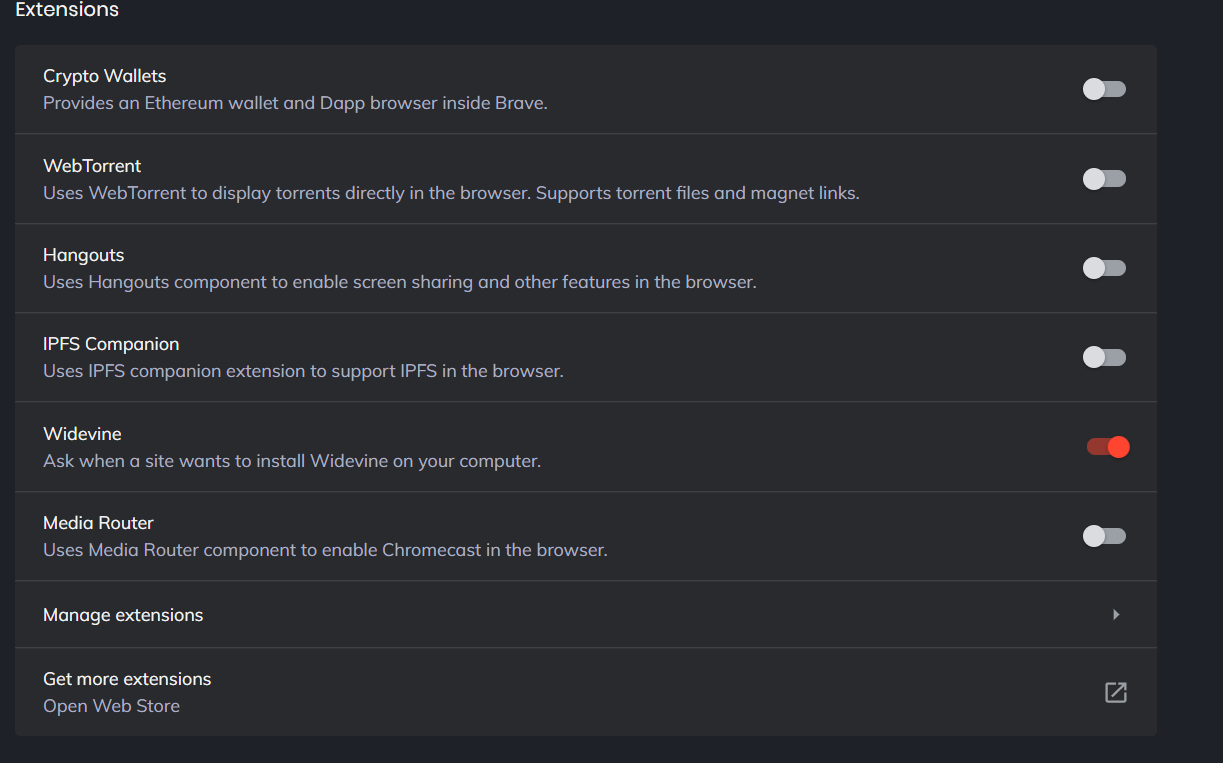Click the WebTorrent description about magnet links
This screenshot has height=763, width=1223.
pyautogui.click(x=451, y=193)
